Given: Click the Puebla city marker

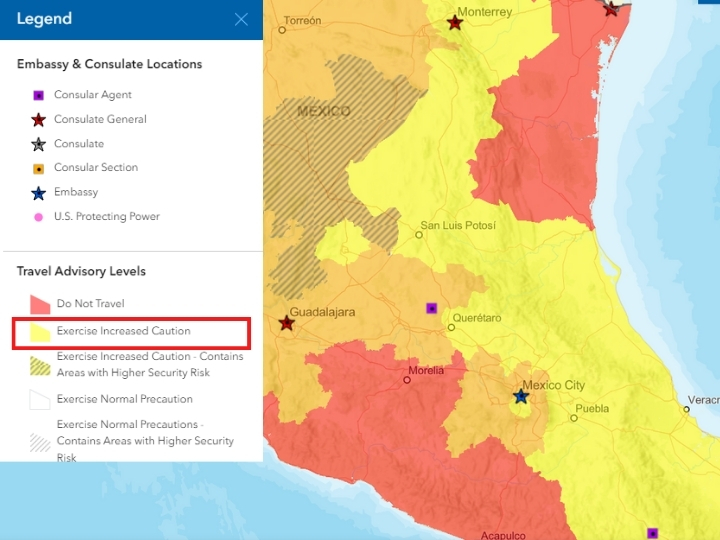Looking at the screenshot, I should point(574,418).
